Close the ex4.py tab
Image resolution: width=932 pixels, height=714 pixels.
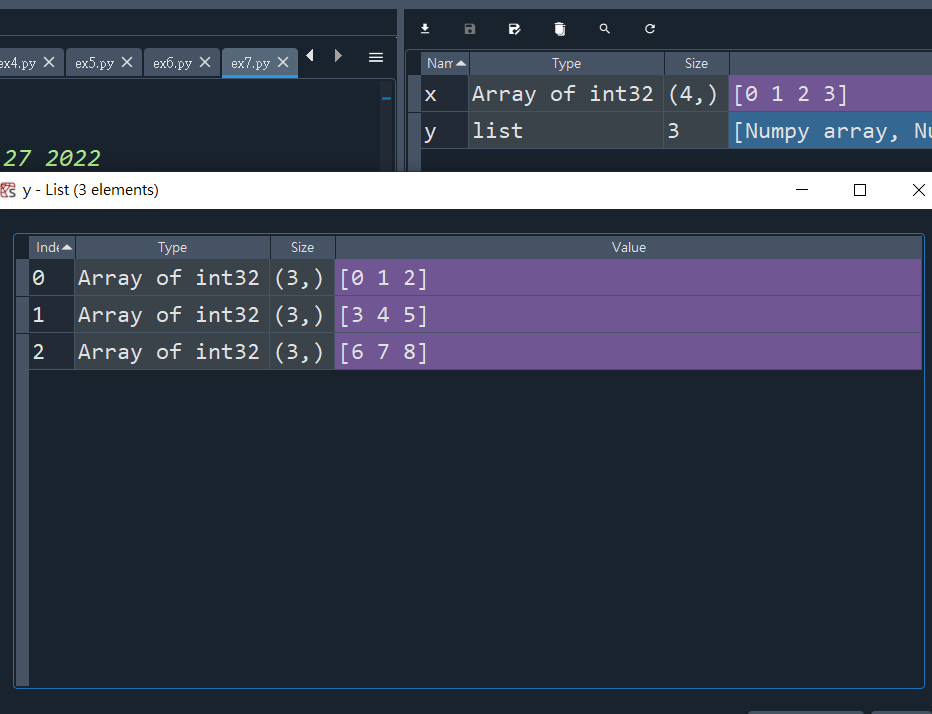point(49,62)
